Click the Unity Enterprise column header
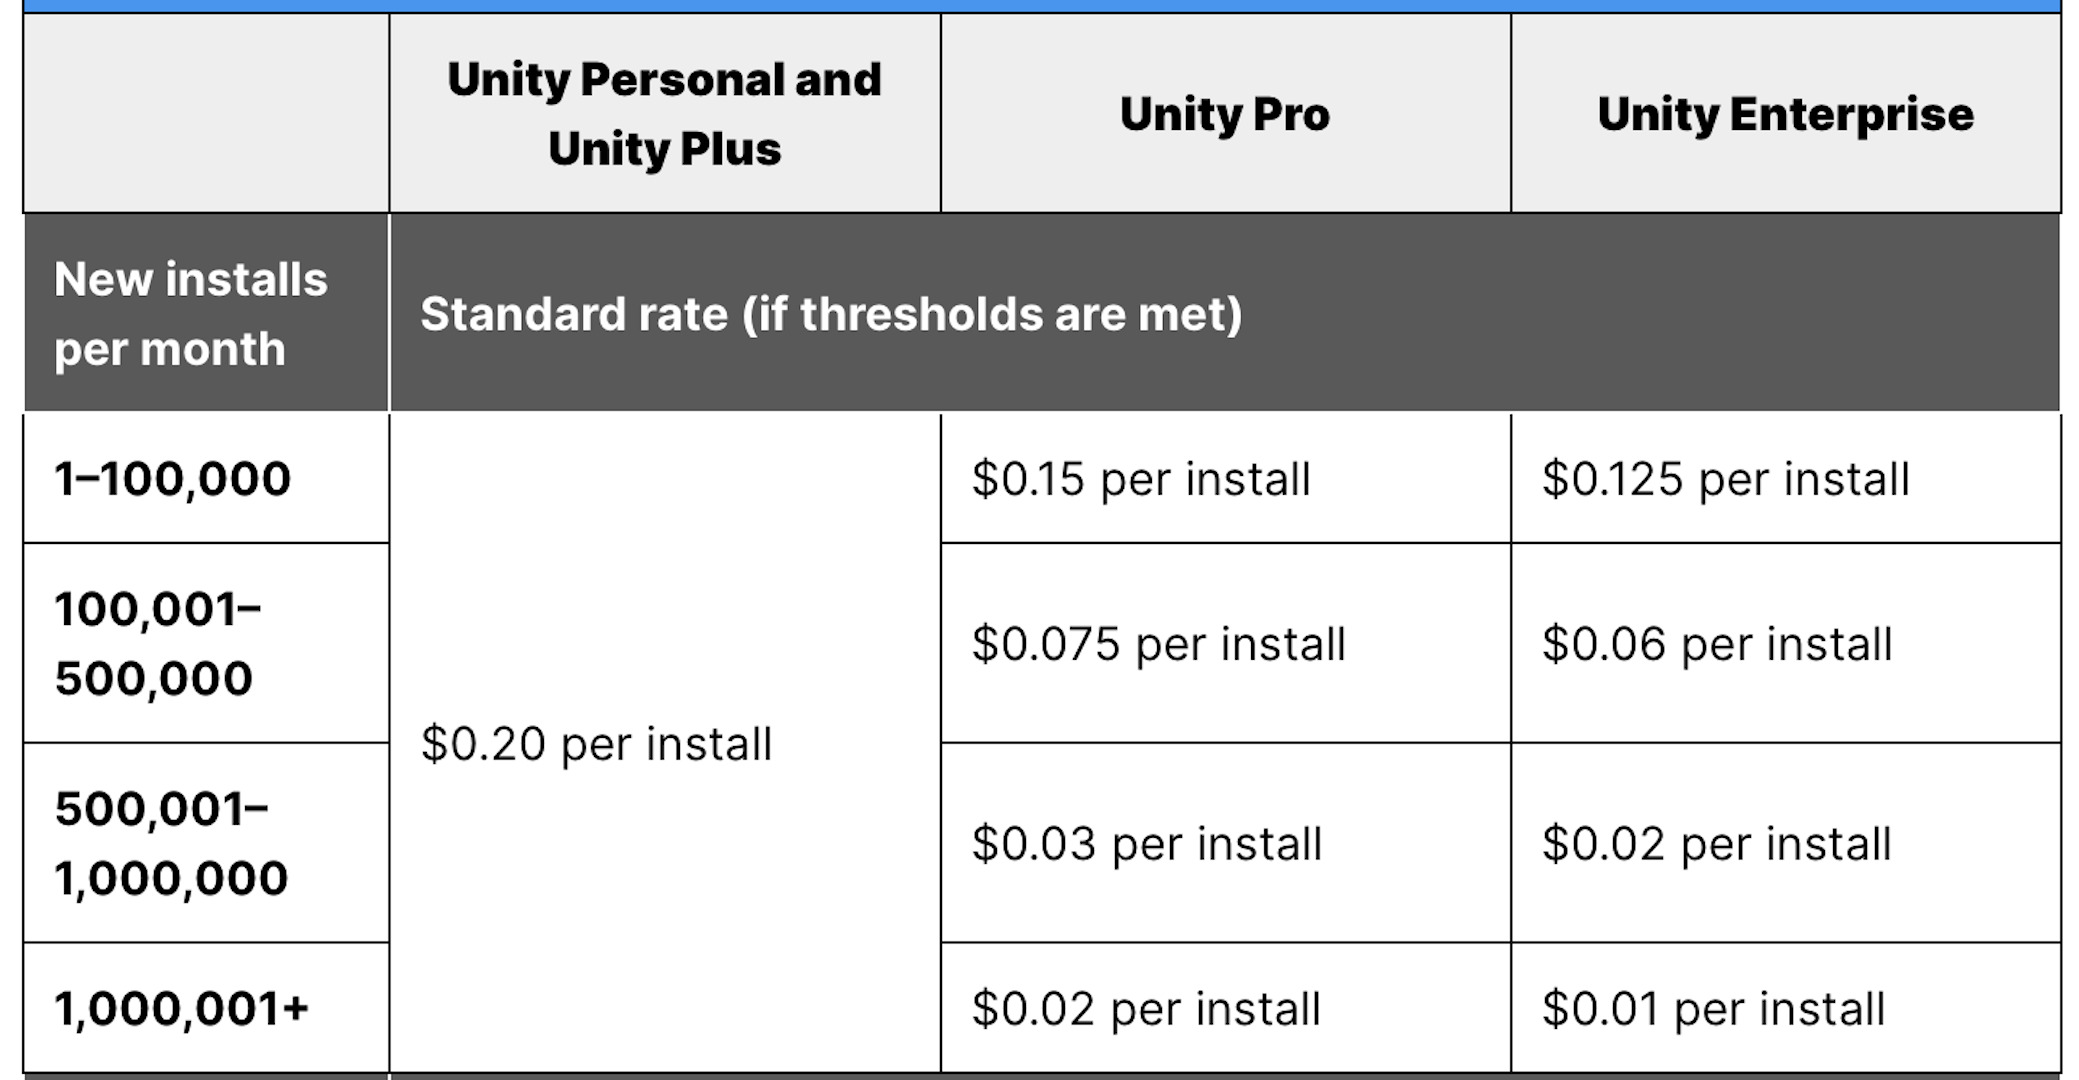Image resolution: width=2079 pixels, height=1080 pixels. pyautogui.click(x=1786, y=113)
